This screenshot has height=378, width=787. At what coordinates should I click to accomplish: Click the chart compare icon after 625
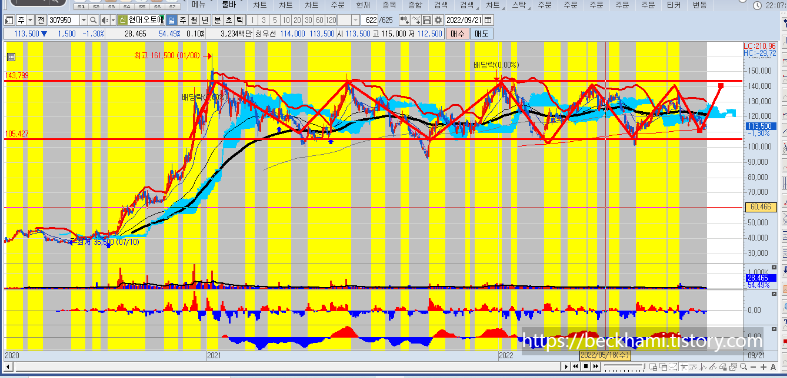pos(405,21)
